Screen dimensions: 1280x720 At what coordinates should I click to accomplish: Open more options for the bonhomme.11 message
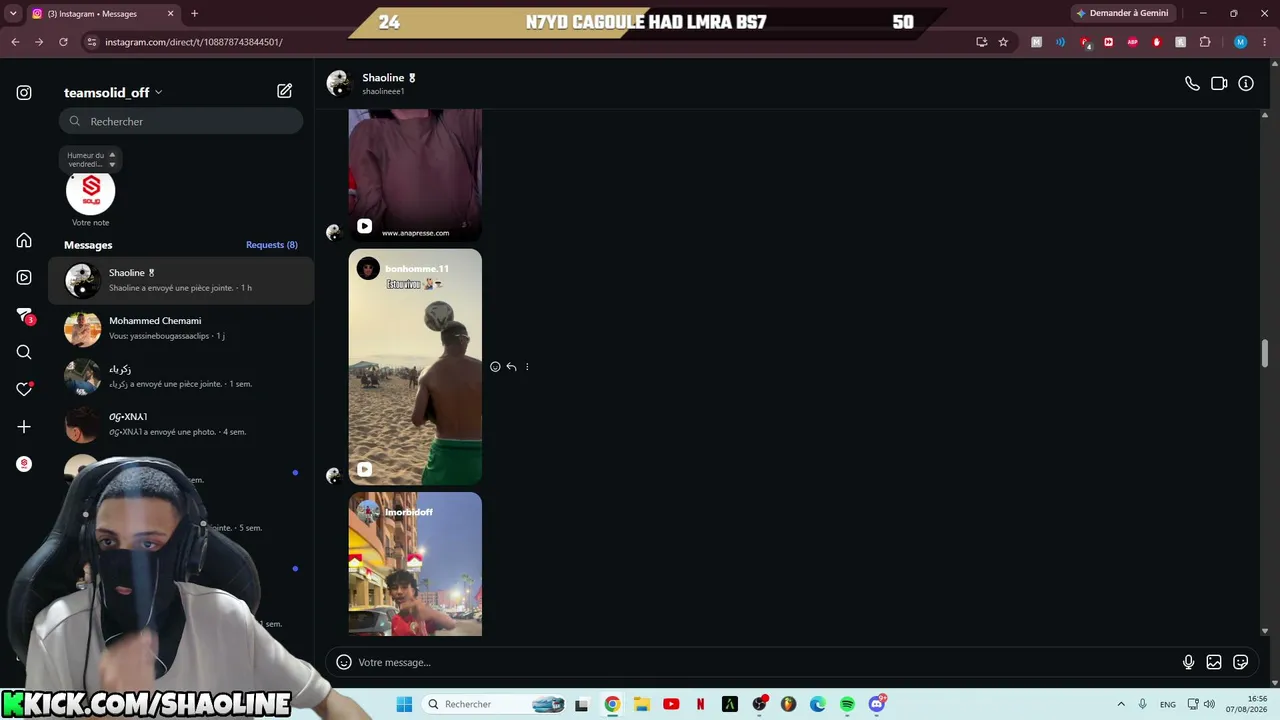527,367
